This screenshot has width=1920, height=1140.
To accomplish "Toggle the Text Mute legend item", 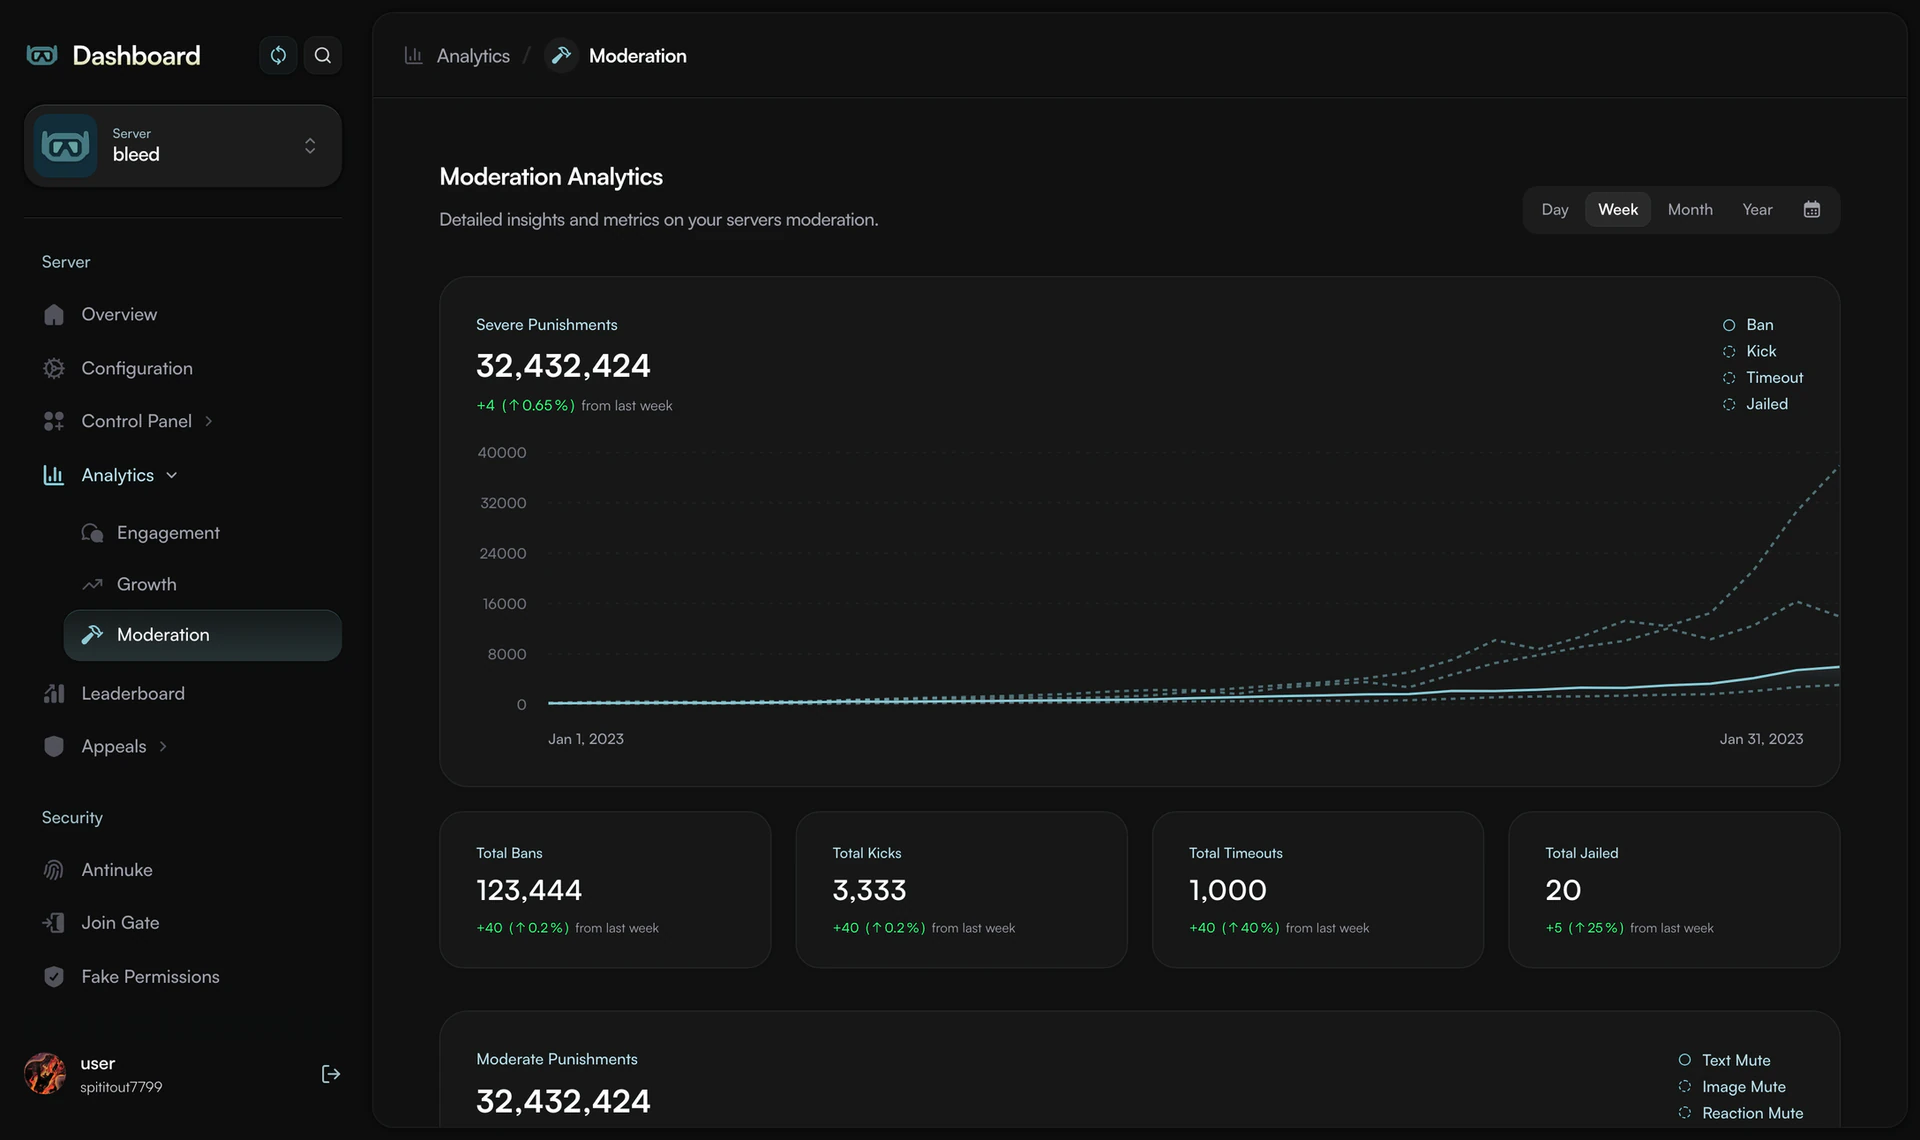I will (x=1724, y=1060).
